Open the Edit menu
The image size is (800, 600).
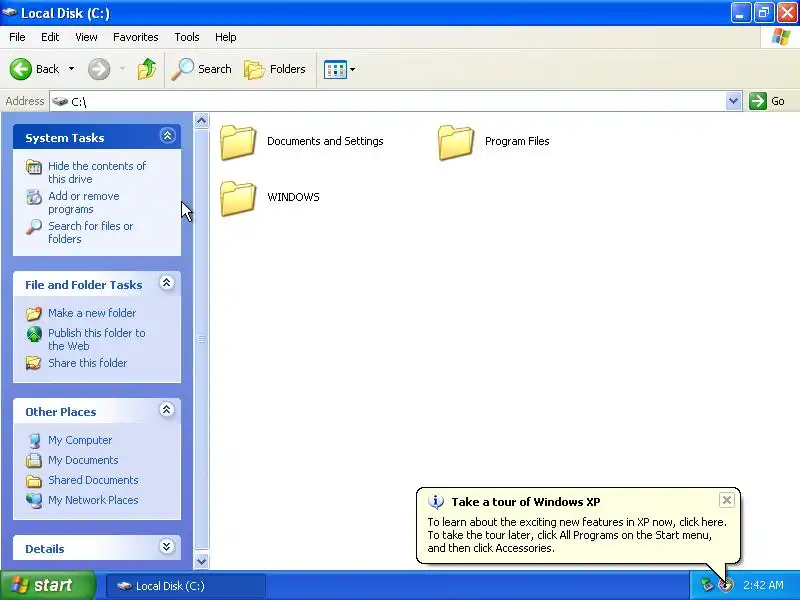[x=50, y=37]
